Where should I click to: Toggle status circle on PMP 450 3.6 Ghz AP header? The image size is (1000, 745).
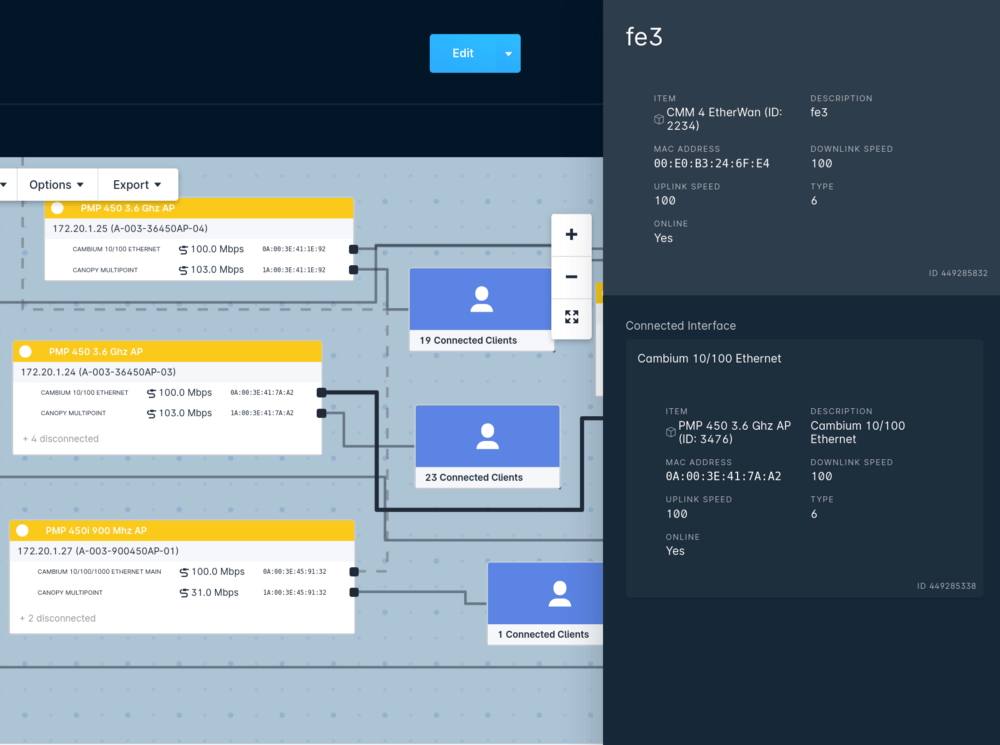tap(56, 207)
